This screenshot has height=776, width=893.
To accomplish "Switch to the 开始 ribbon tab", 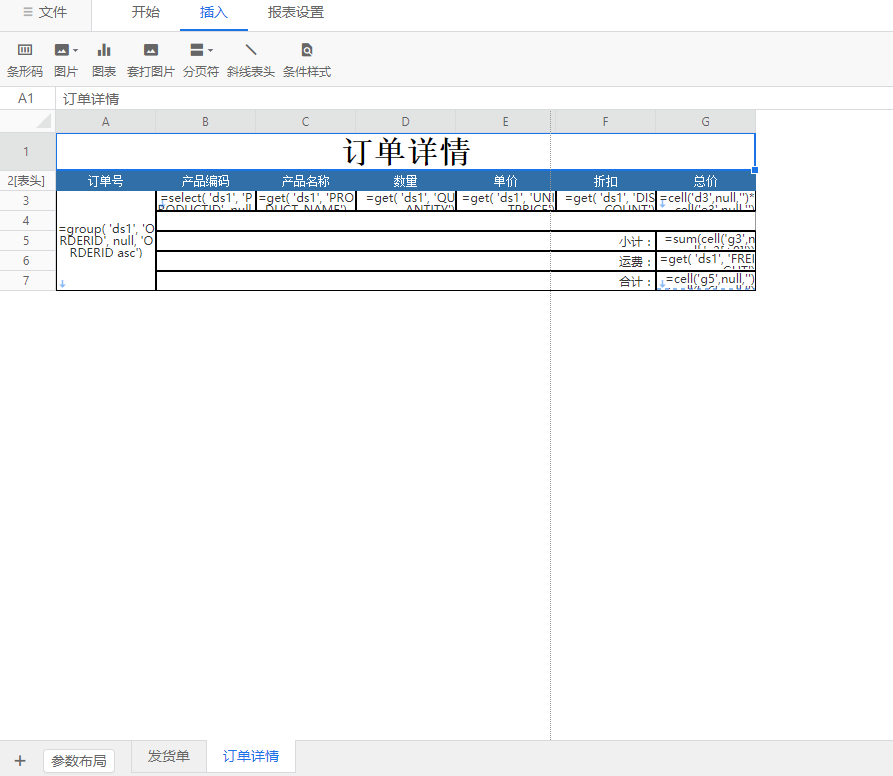I will tap(145, 13).
